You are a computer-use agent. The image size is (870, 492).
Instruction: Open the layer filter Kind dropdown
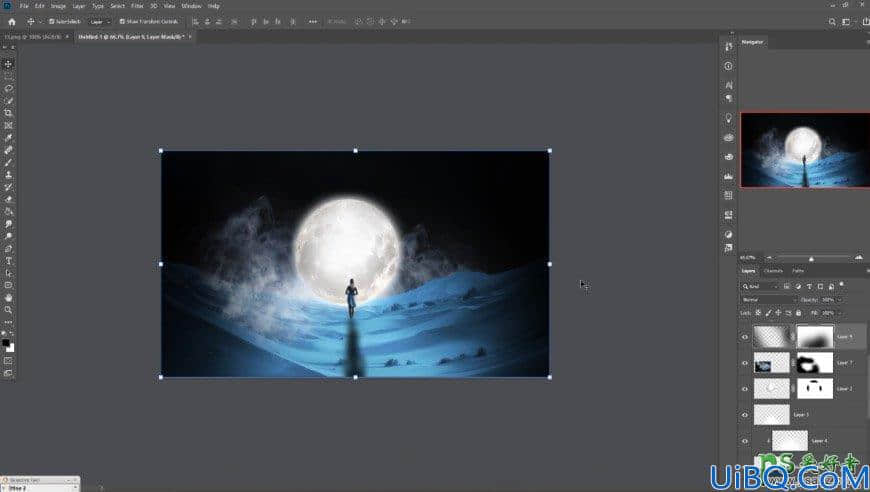click(x=761, y=286)
